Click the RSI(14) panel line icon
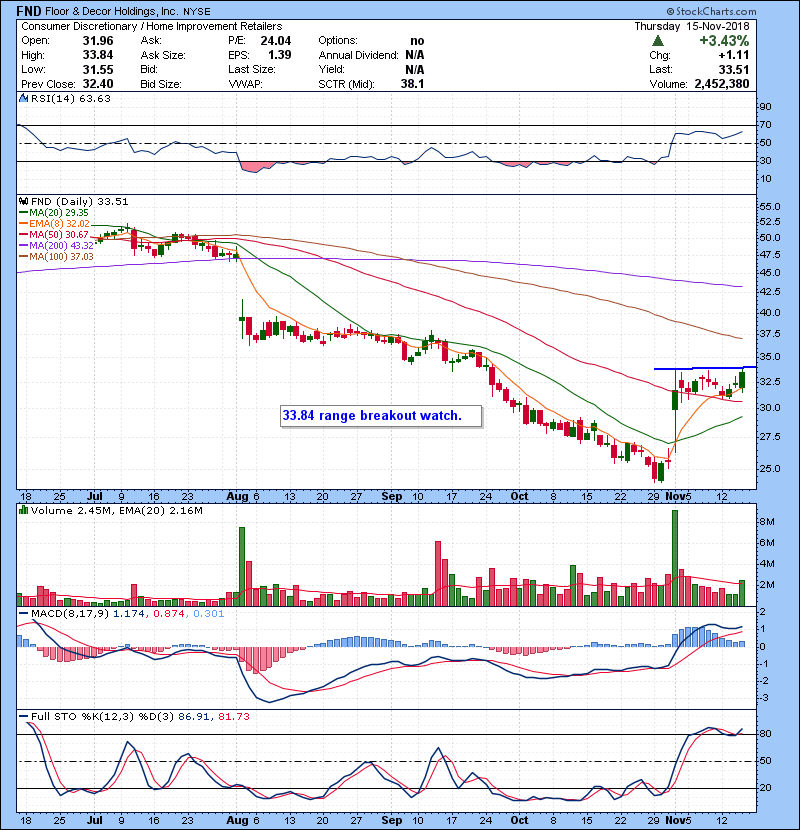The height and width of the screenshot is (830, 800). pyautogui.click(x=23, y=98)
